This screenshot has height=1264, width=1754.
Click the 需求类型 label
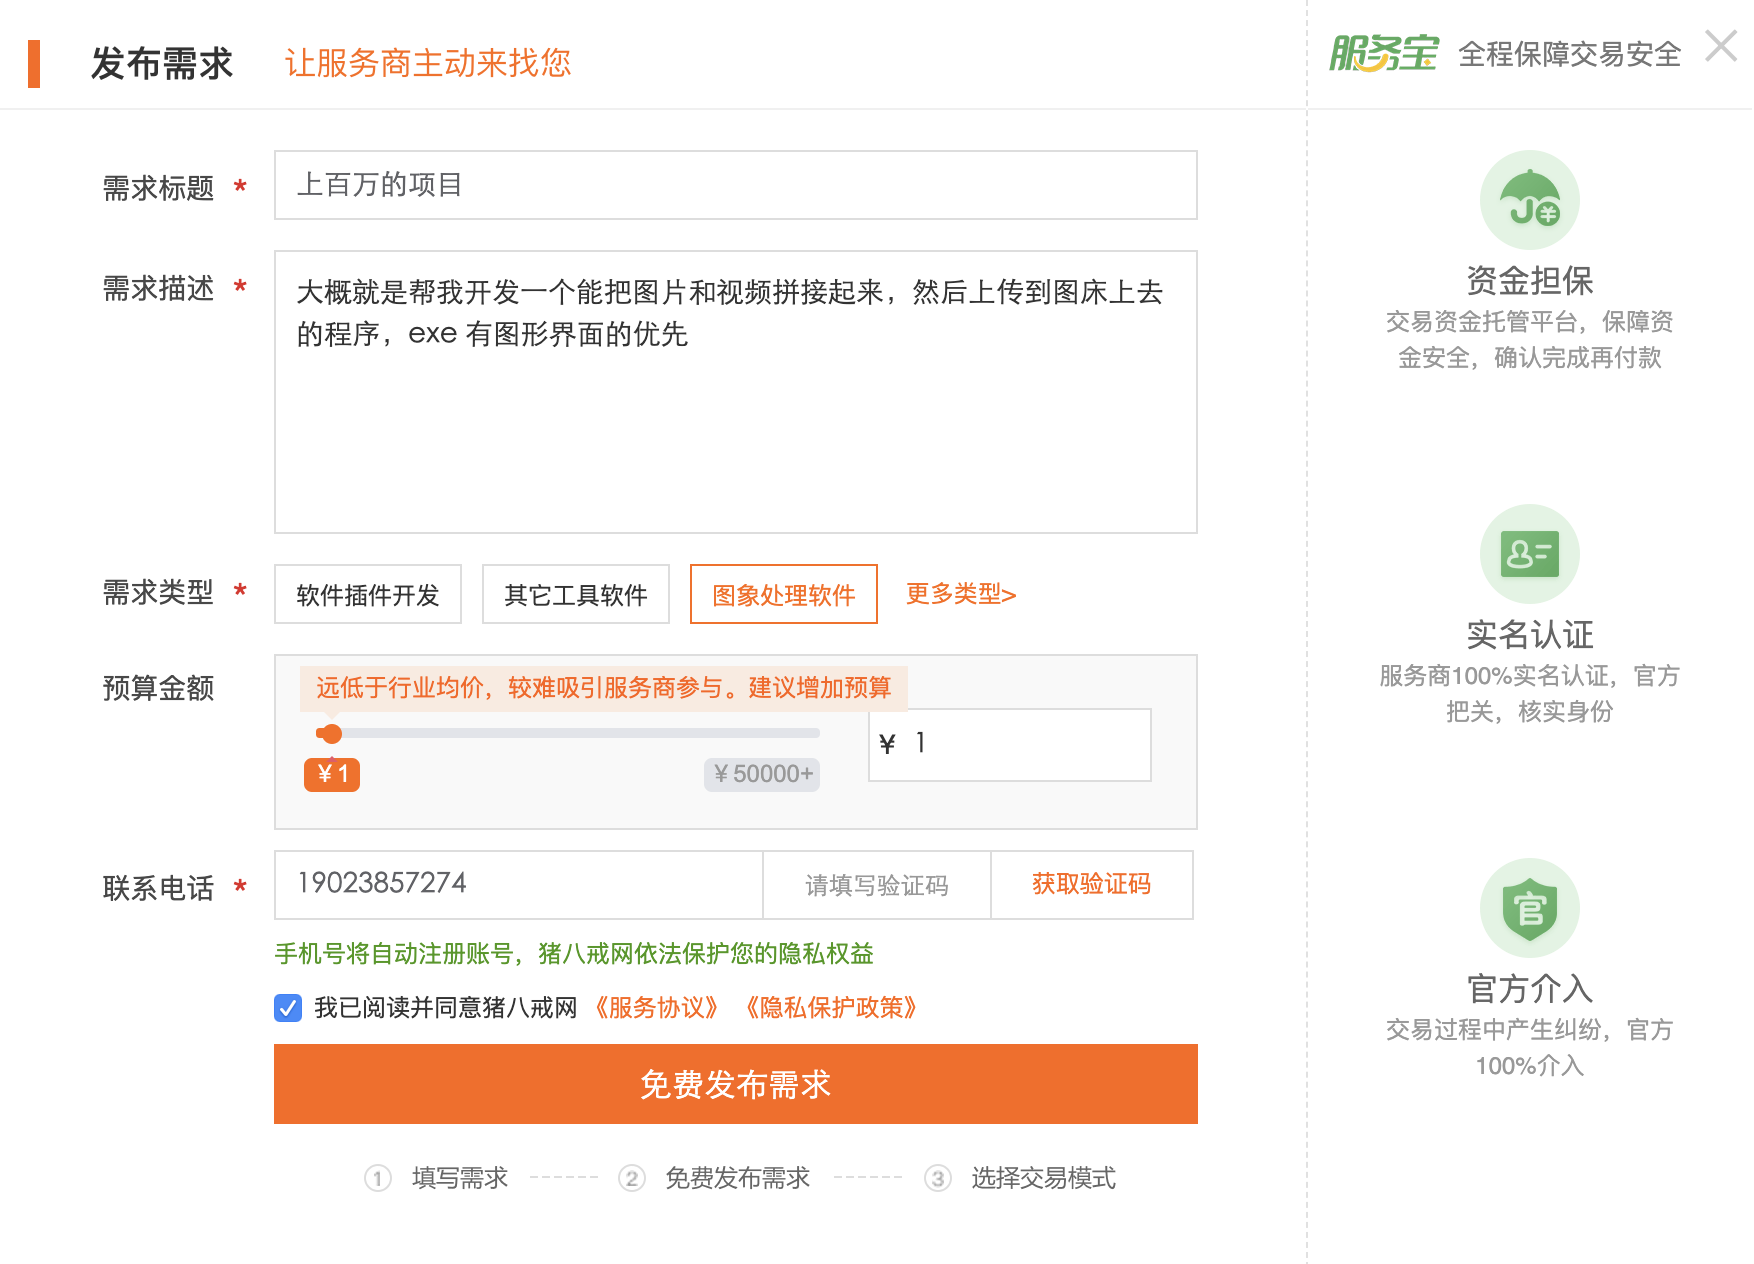point(158,593)
